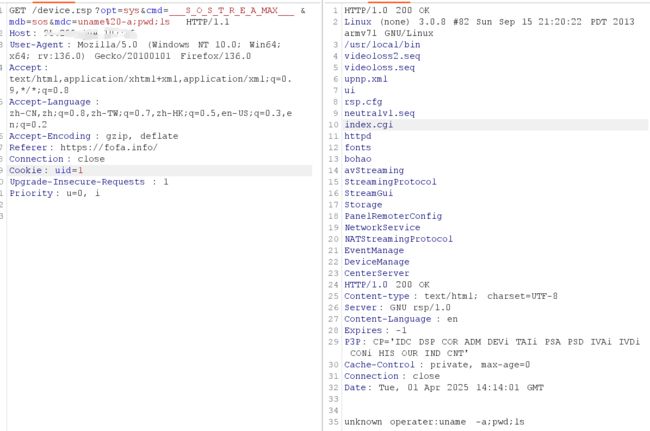650x431 pixels.
Task: Select the second HTTP/1.0 200 OK on line 24
Action: point(387,285)
